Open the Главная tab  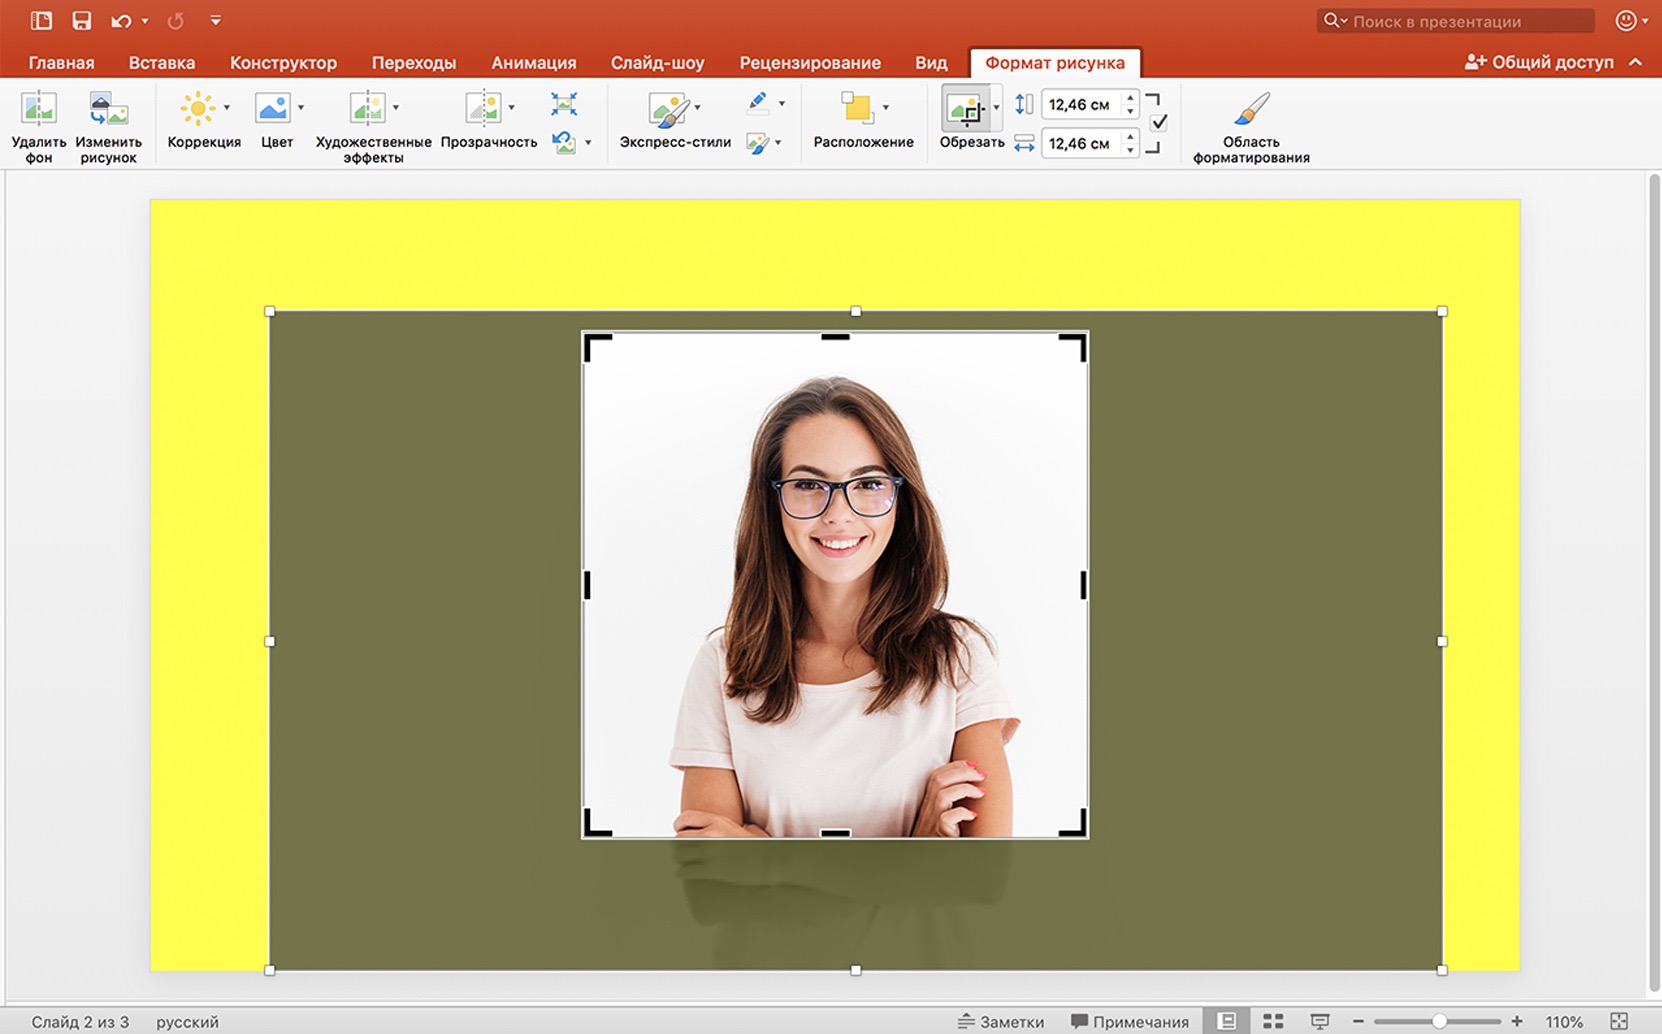click(61, 62)
